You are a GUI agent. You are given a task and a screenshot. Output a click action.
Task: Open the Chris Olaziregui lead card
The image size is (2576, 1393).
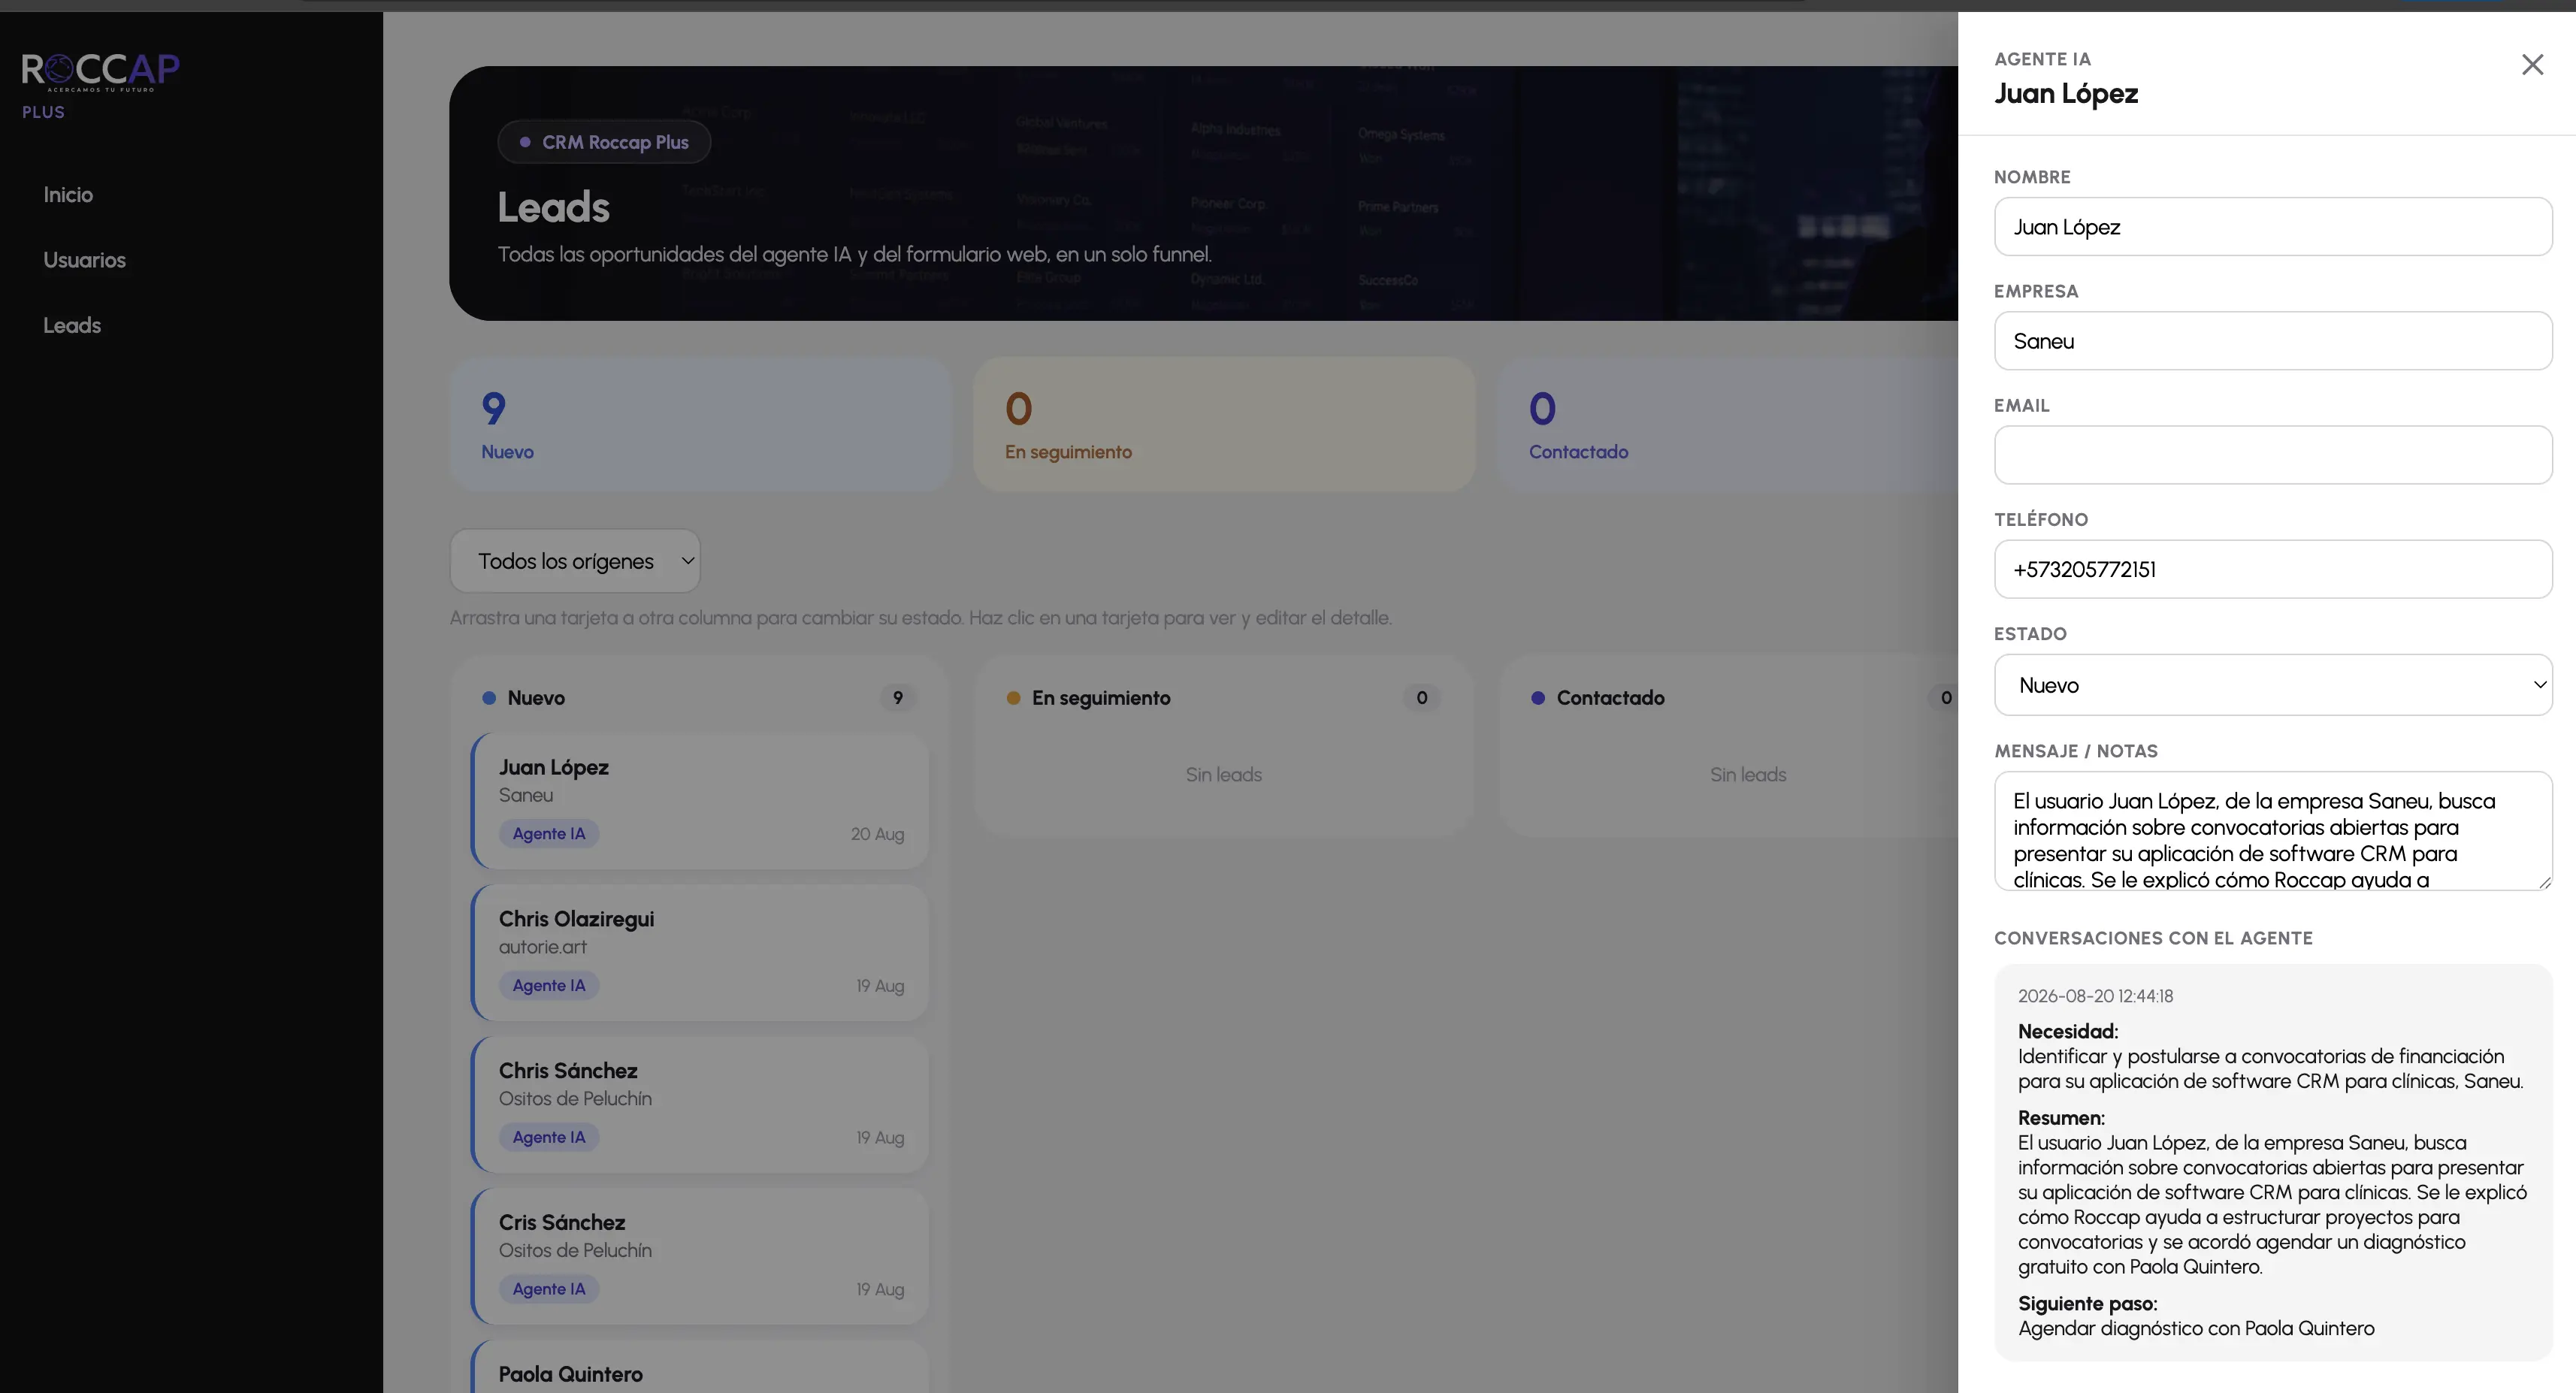(700, 953)
